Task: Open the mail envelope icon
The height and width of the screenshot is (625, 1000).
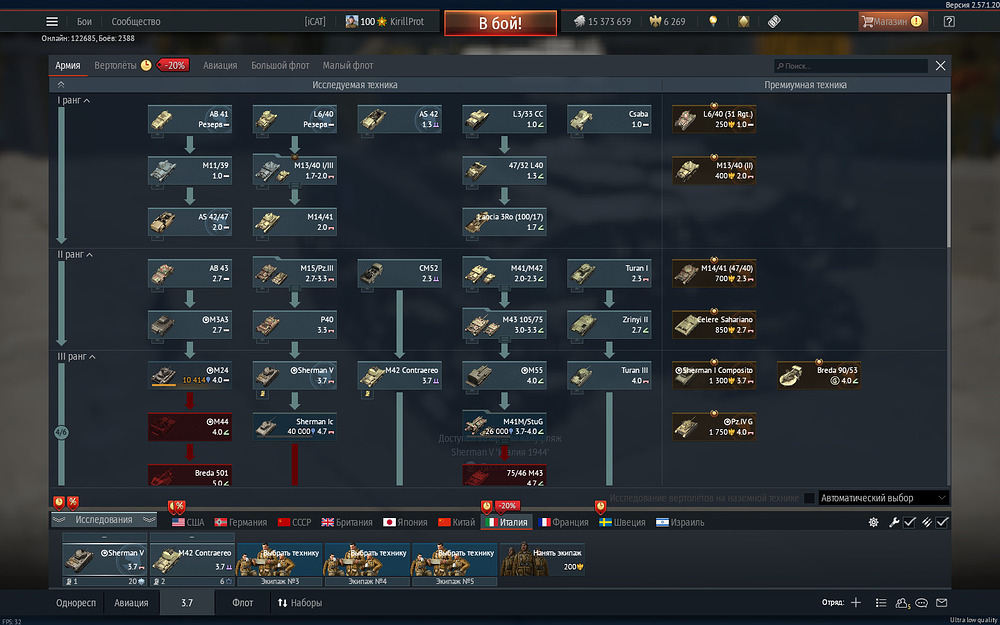Action: point(941,603)
